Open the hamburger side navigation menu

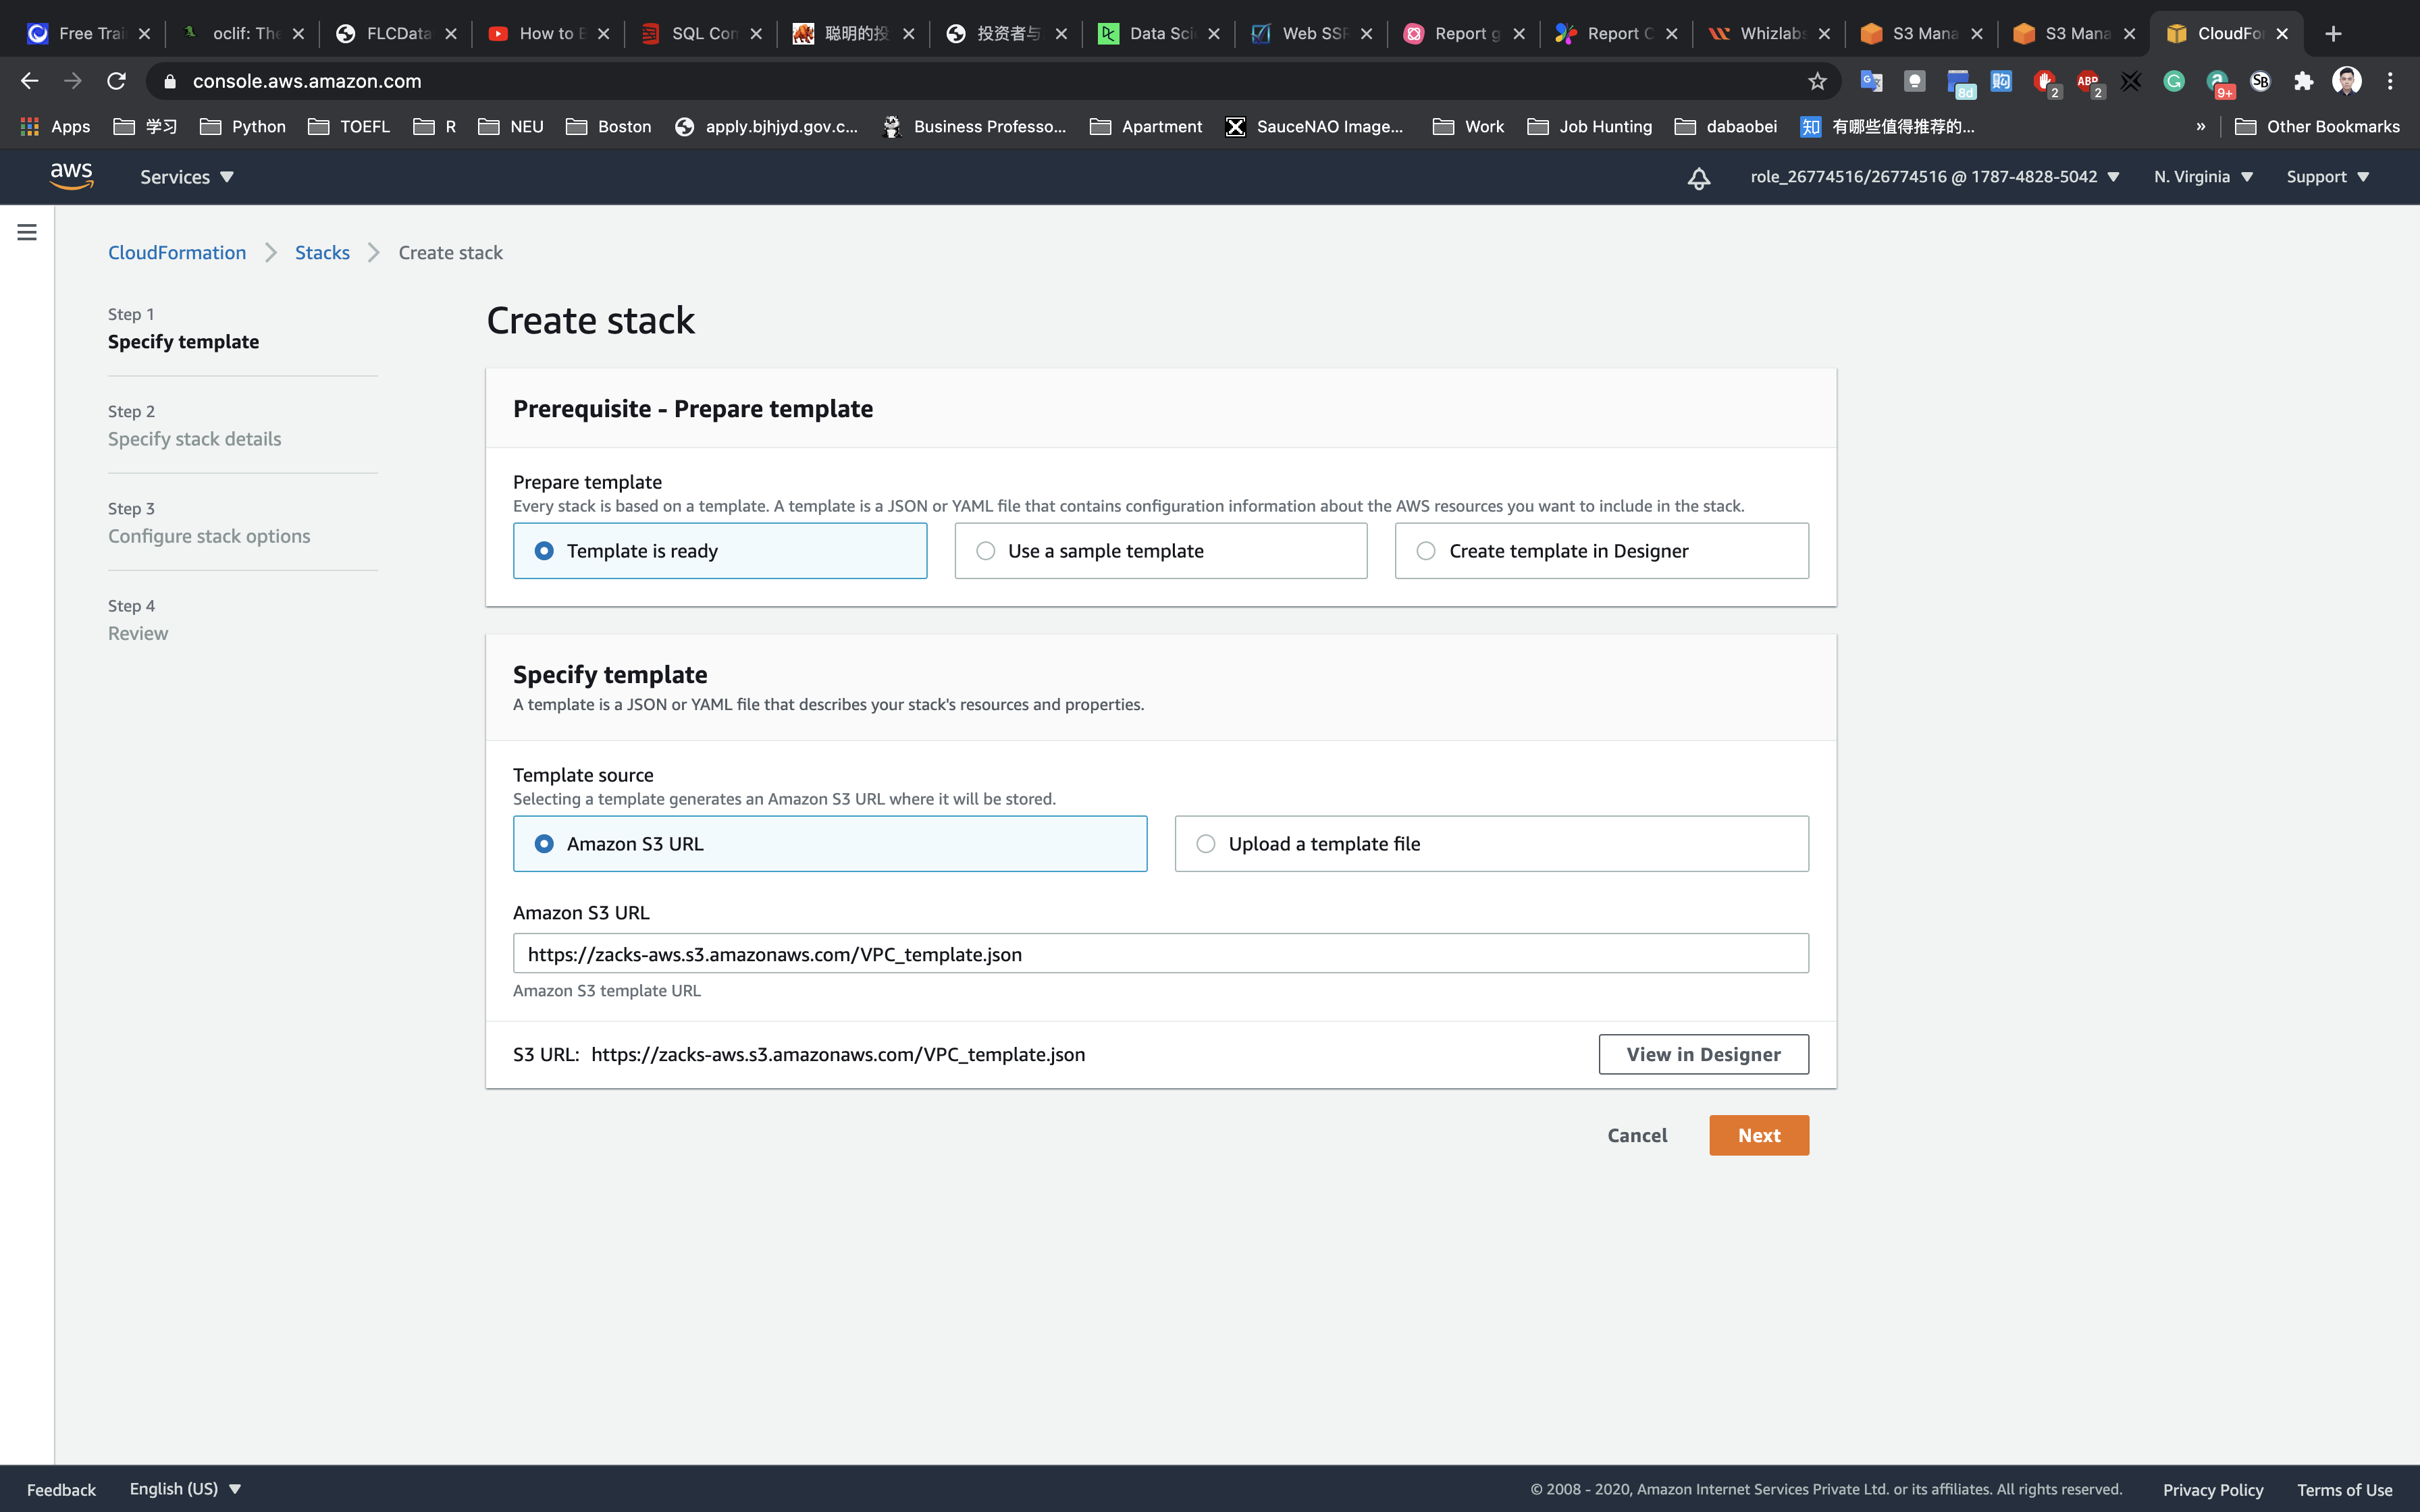[27, 232]
